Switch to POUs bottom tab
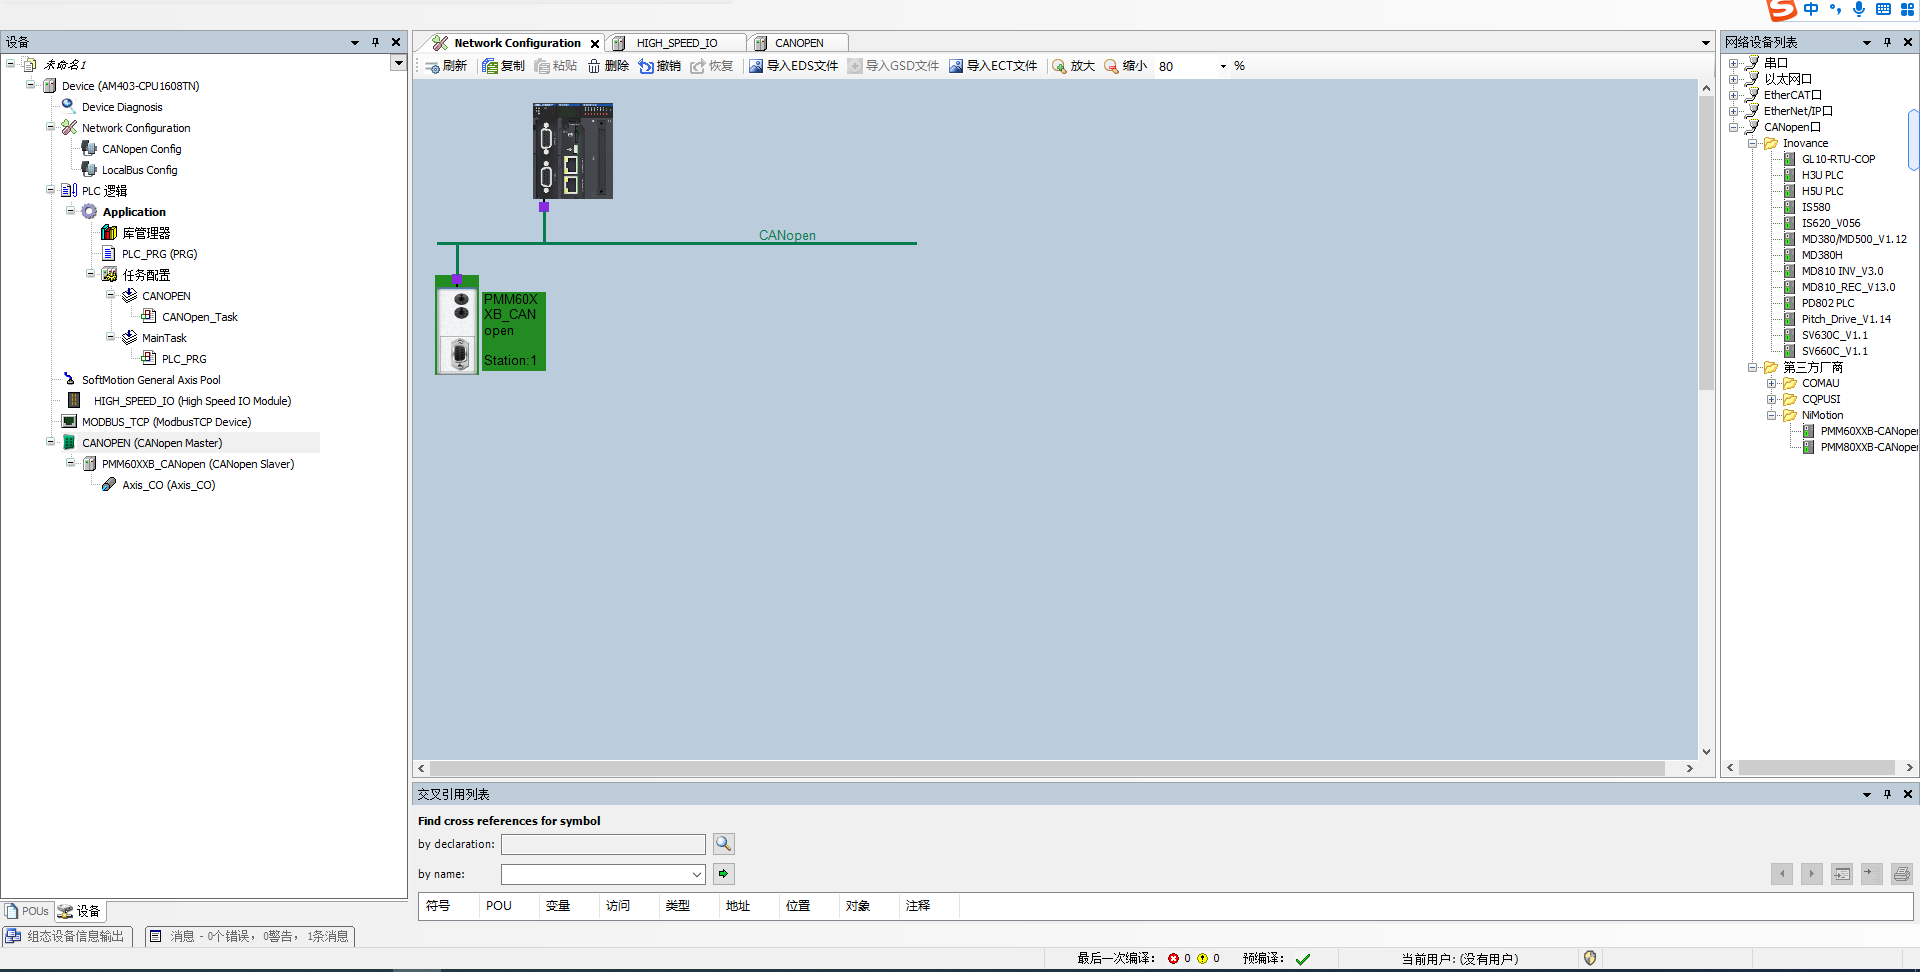 [28, 911]
